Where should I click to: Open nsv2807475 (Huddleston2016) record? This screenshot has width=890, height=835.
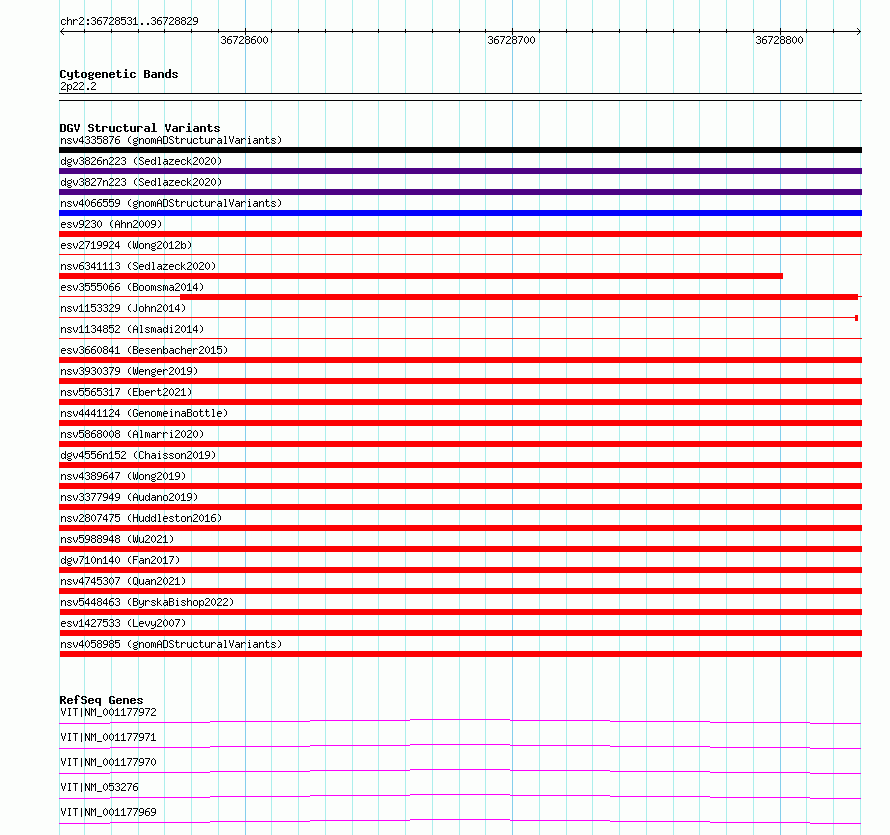(141, 518)
